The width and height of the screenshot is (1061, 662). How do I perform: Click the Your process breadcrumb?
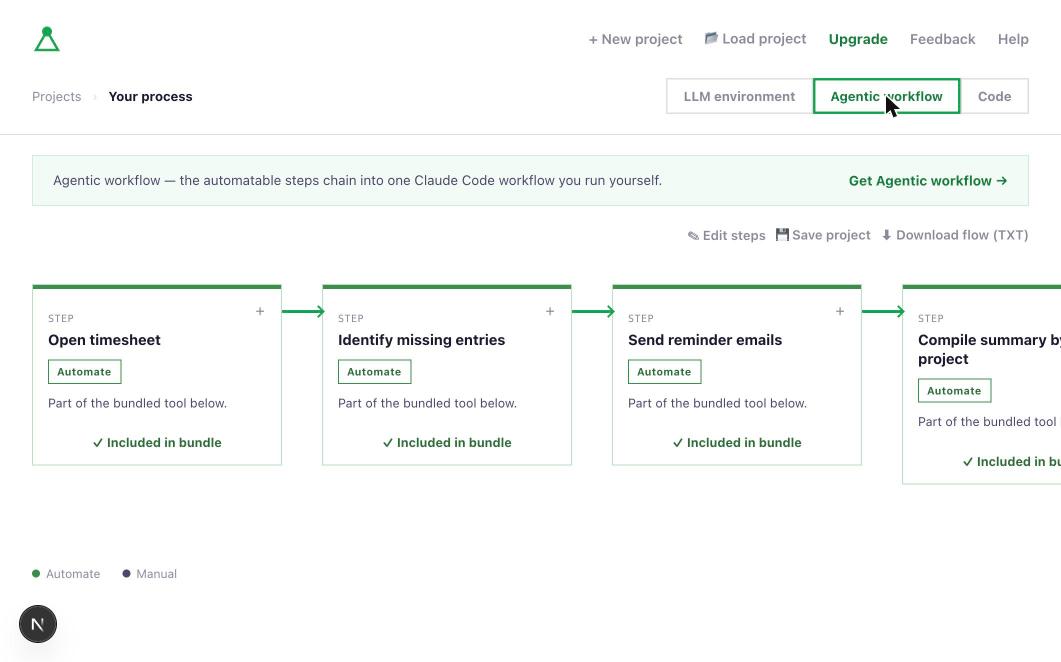(x=150, y=97)
